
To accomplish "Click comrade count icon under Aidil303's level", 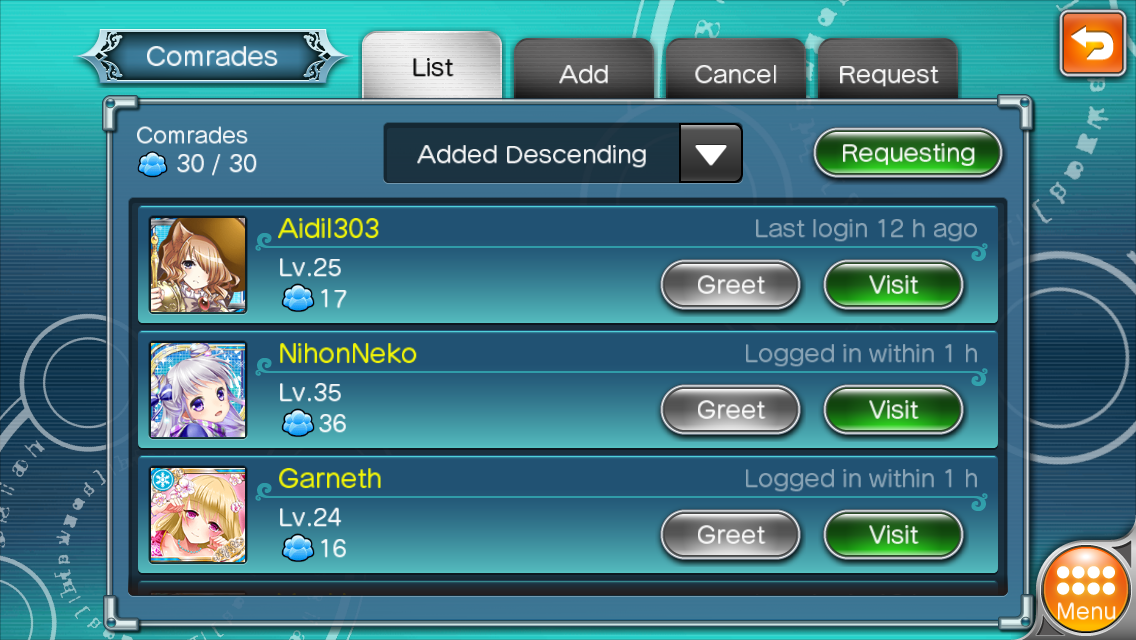I will click(x=298, y=298).
